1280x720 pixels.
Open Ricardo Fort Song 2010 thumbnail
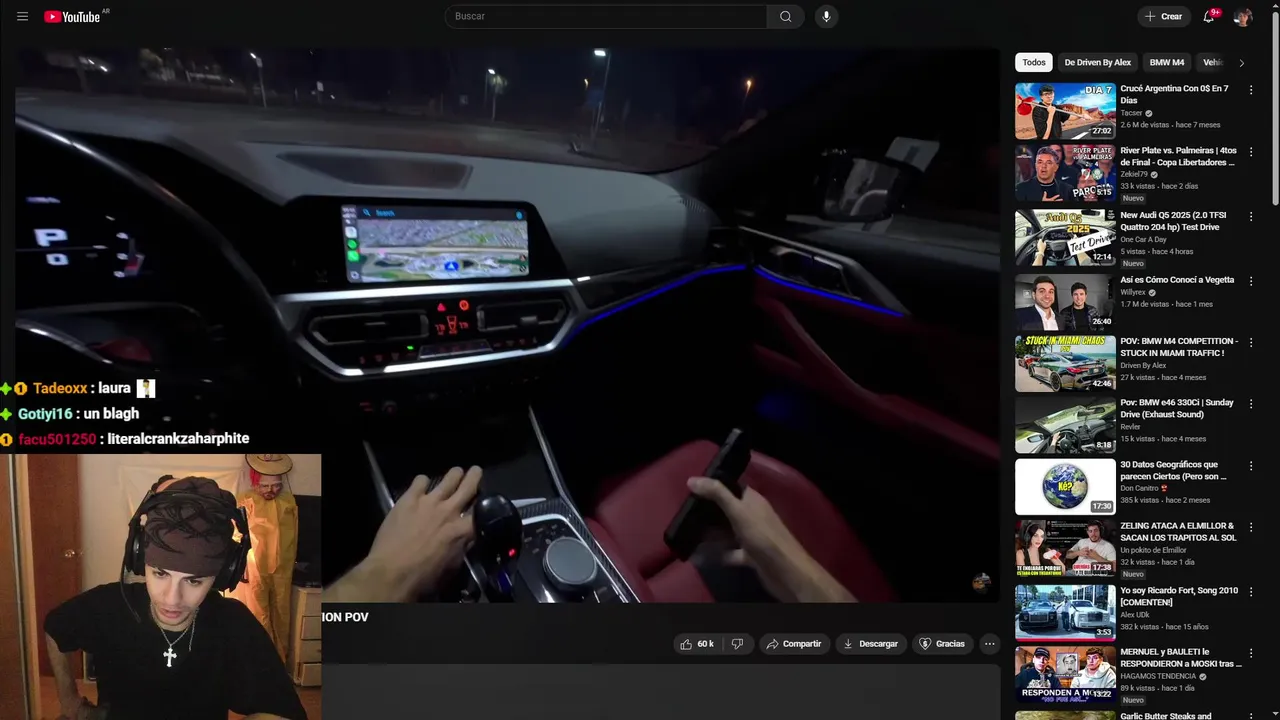tap(1065, 612)
